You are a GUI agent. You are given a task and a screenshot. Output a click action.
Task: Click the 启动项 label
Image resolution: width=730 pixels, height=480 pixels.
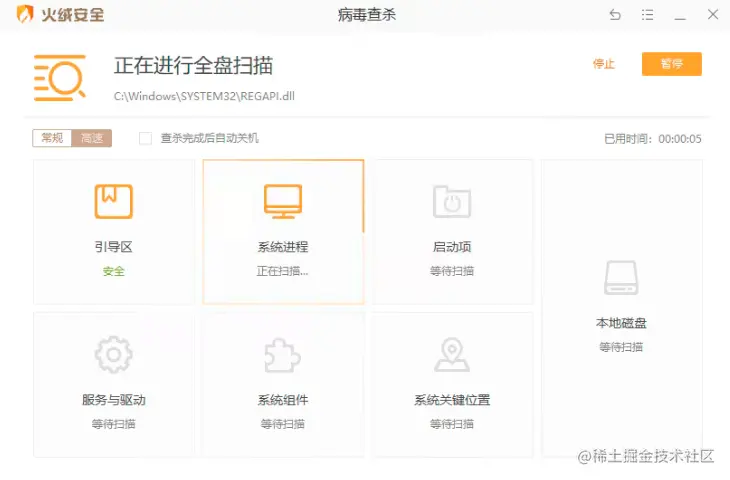(452, 247)
